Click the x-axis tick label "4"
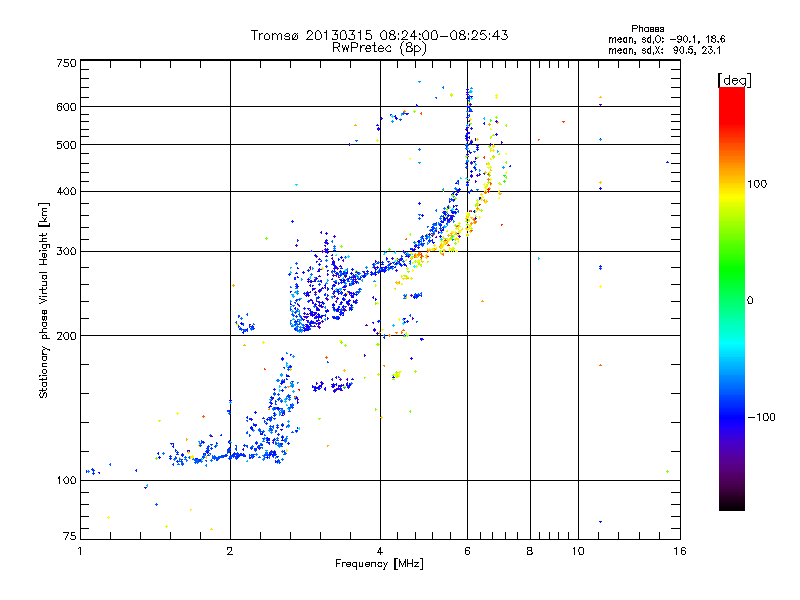This screenshot has height=600, width=800. tap(380, 551)
